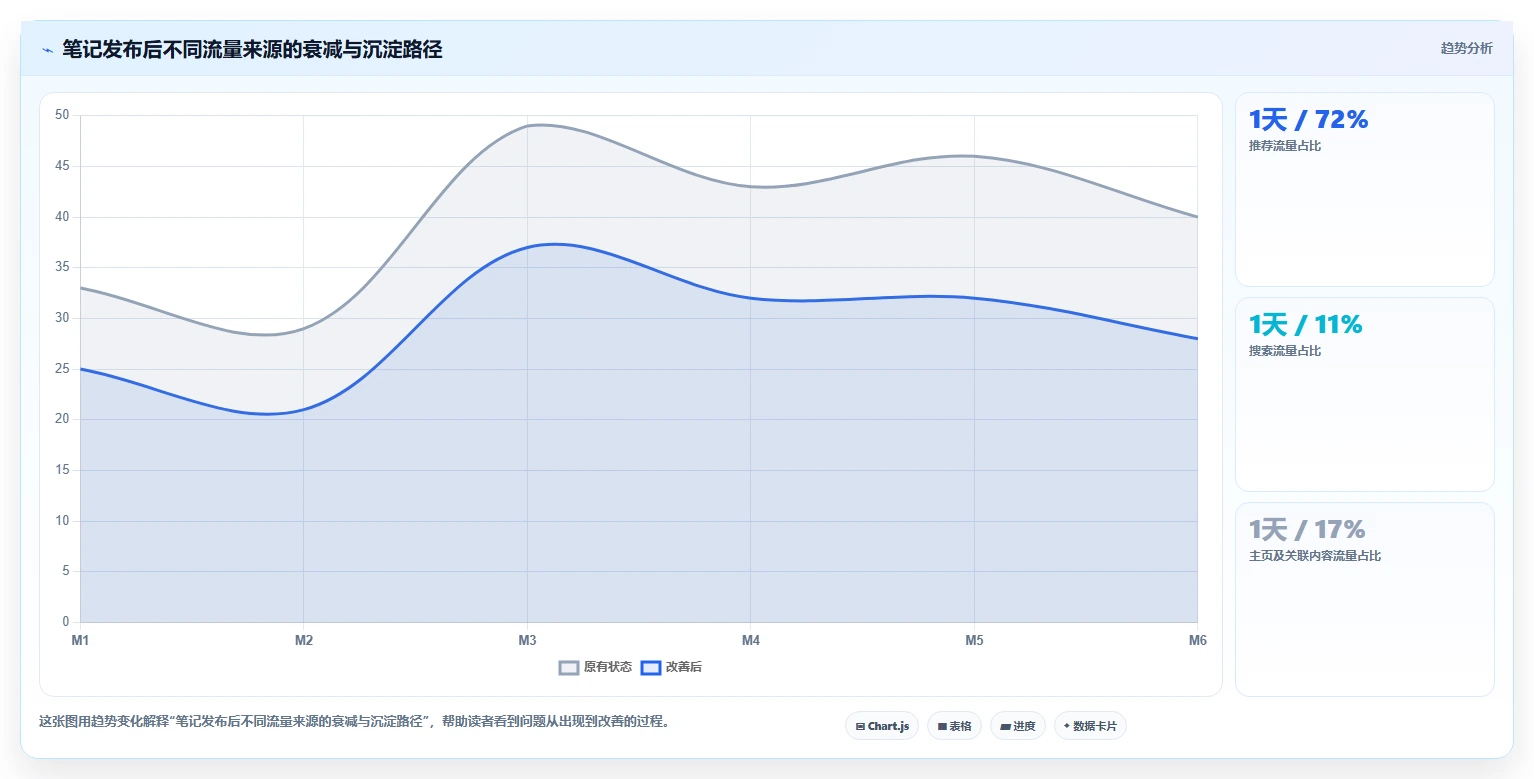Click the M5 label on the x-axis
The height and width of the screenshot is (779, 1534).
click(974, 641)
